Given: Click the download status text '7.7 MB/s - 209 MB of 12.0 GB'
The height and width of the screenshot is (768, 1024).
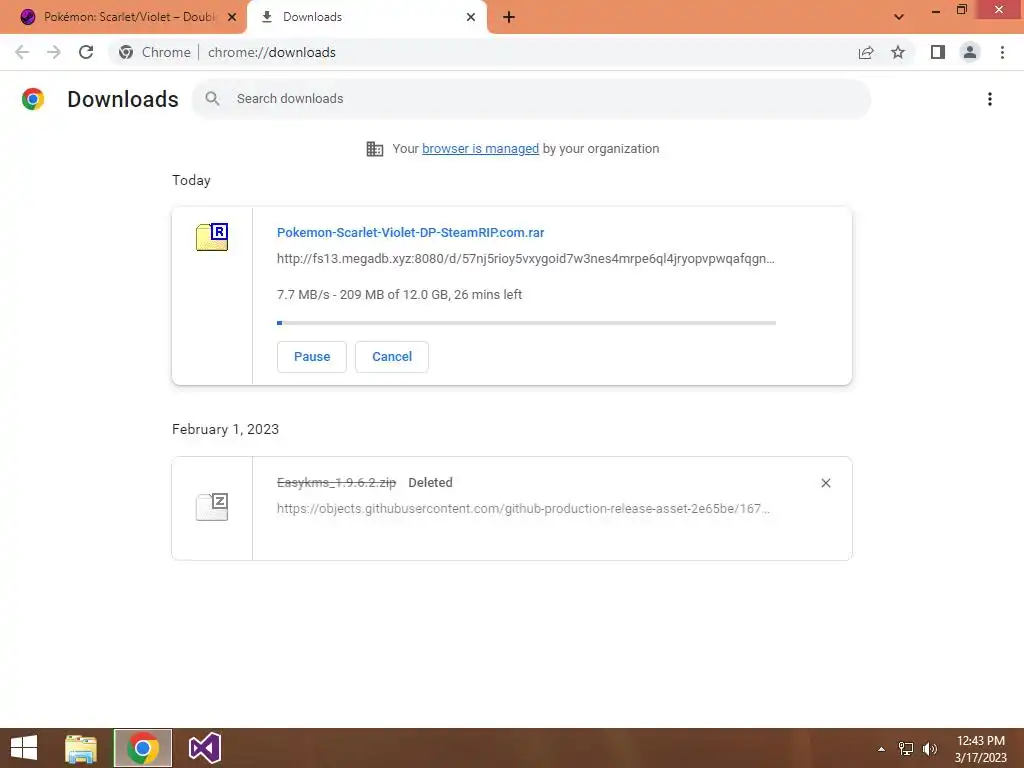Looking at the screenshot, I should click(362, 295).
